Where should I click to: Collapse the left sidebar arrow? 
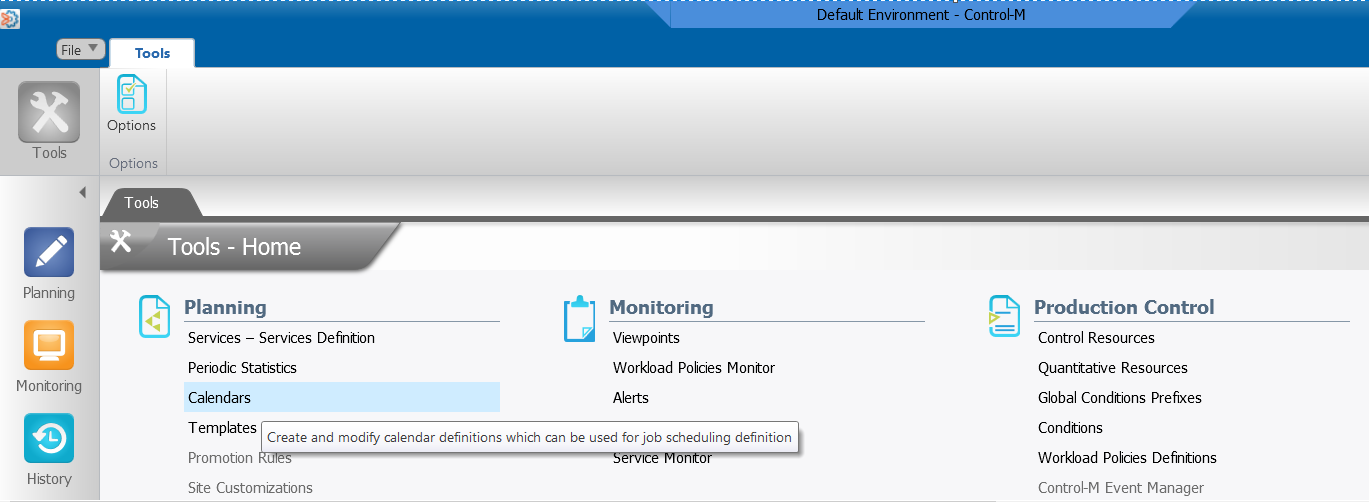click(82, 192)
